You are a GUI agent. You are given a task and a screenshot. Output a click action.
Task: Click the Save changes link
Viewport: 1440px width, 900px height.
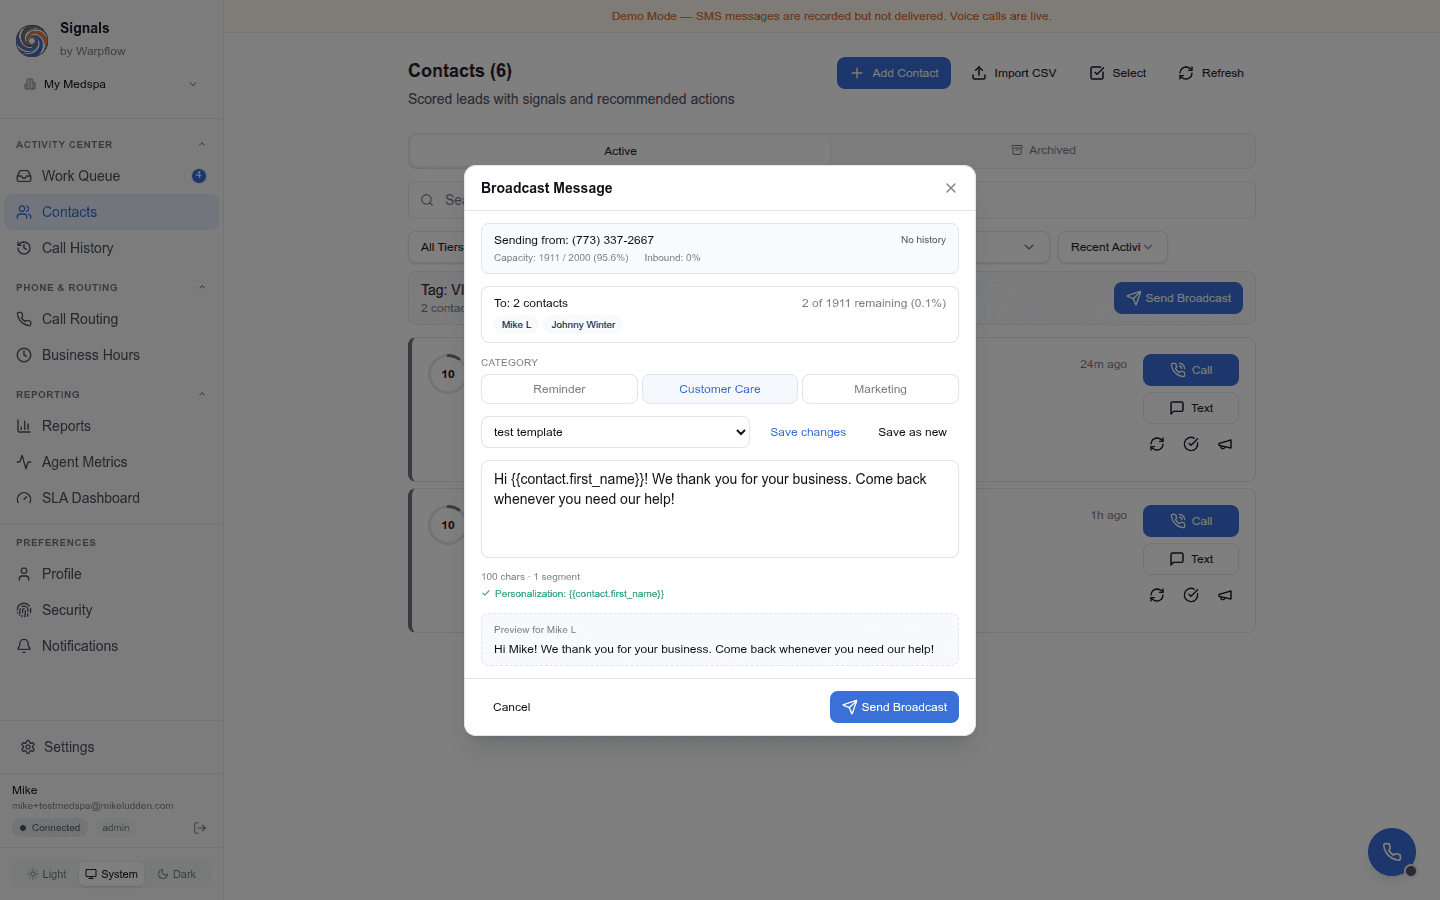tap(808, 431)
